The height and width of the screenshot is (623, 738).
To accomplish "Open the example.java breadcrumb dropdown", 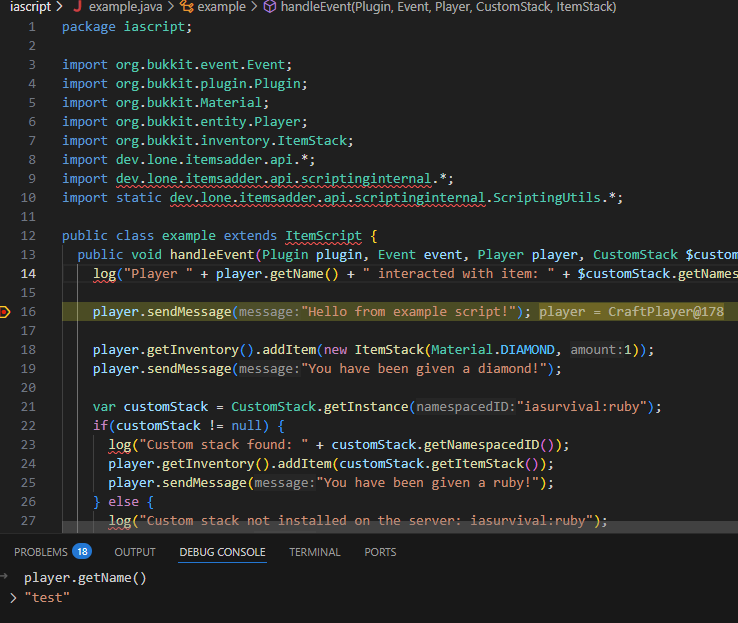I will [118, 7].
